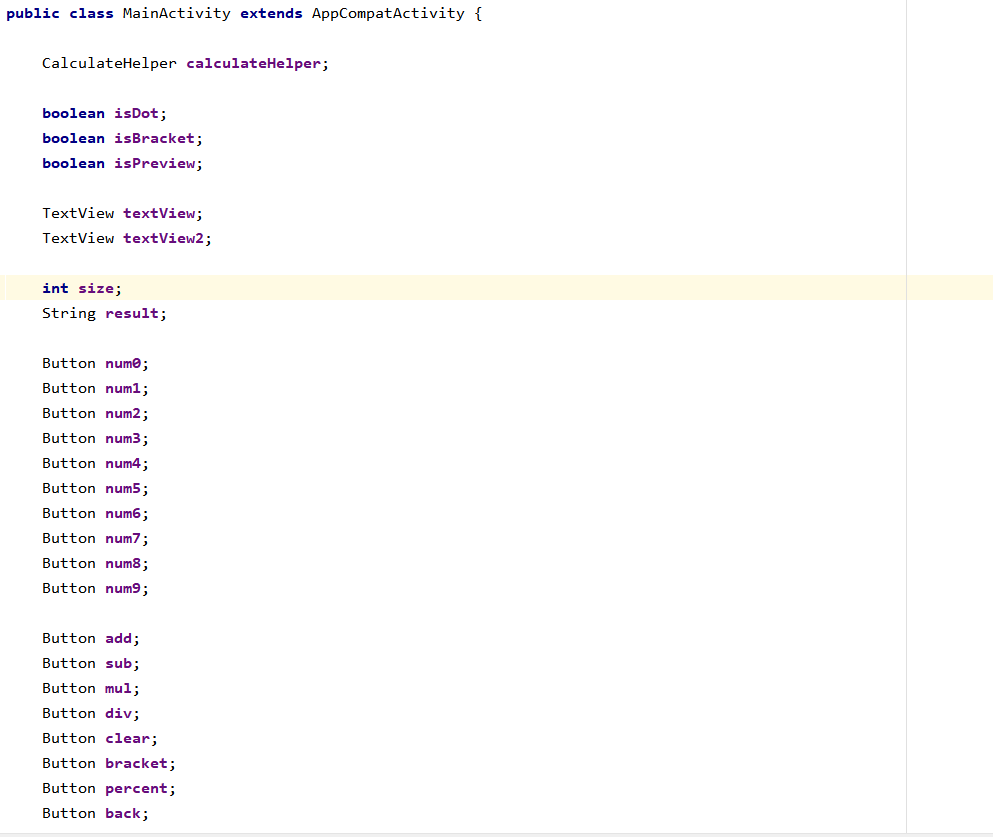Click the AppCompatActivity superclass name
993x837 pixels.
[x=388, y=13]
